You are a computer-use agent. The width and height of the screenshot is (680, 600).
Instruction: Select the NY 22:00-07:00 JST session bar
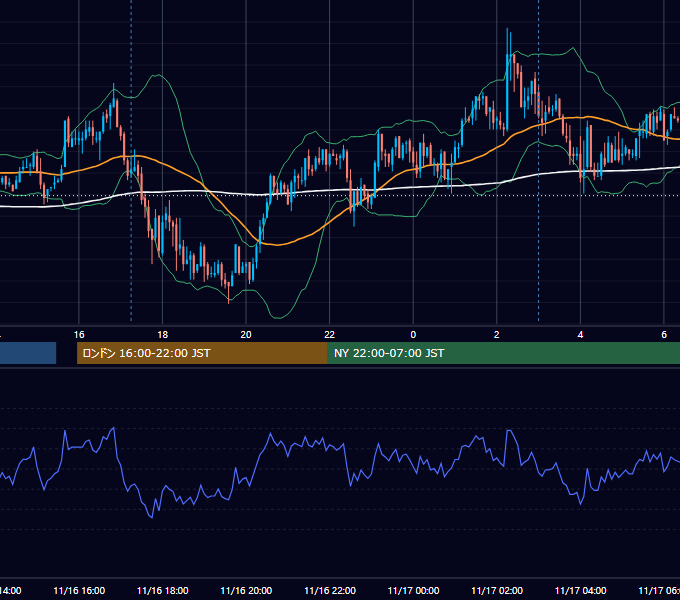coord(503,353)
